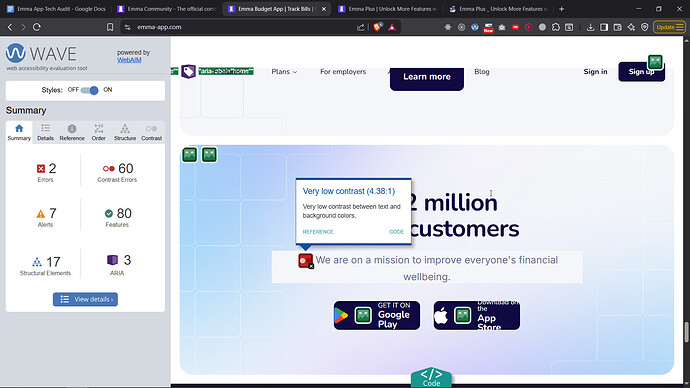Click the View details button
This screenshot has height=388, width=690.
[x=85, y=299]
